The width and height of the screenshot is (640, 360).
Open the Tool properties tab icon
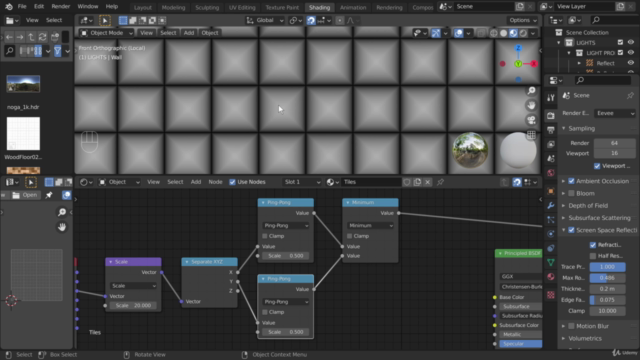tap(551, 98)
